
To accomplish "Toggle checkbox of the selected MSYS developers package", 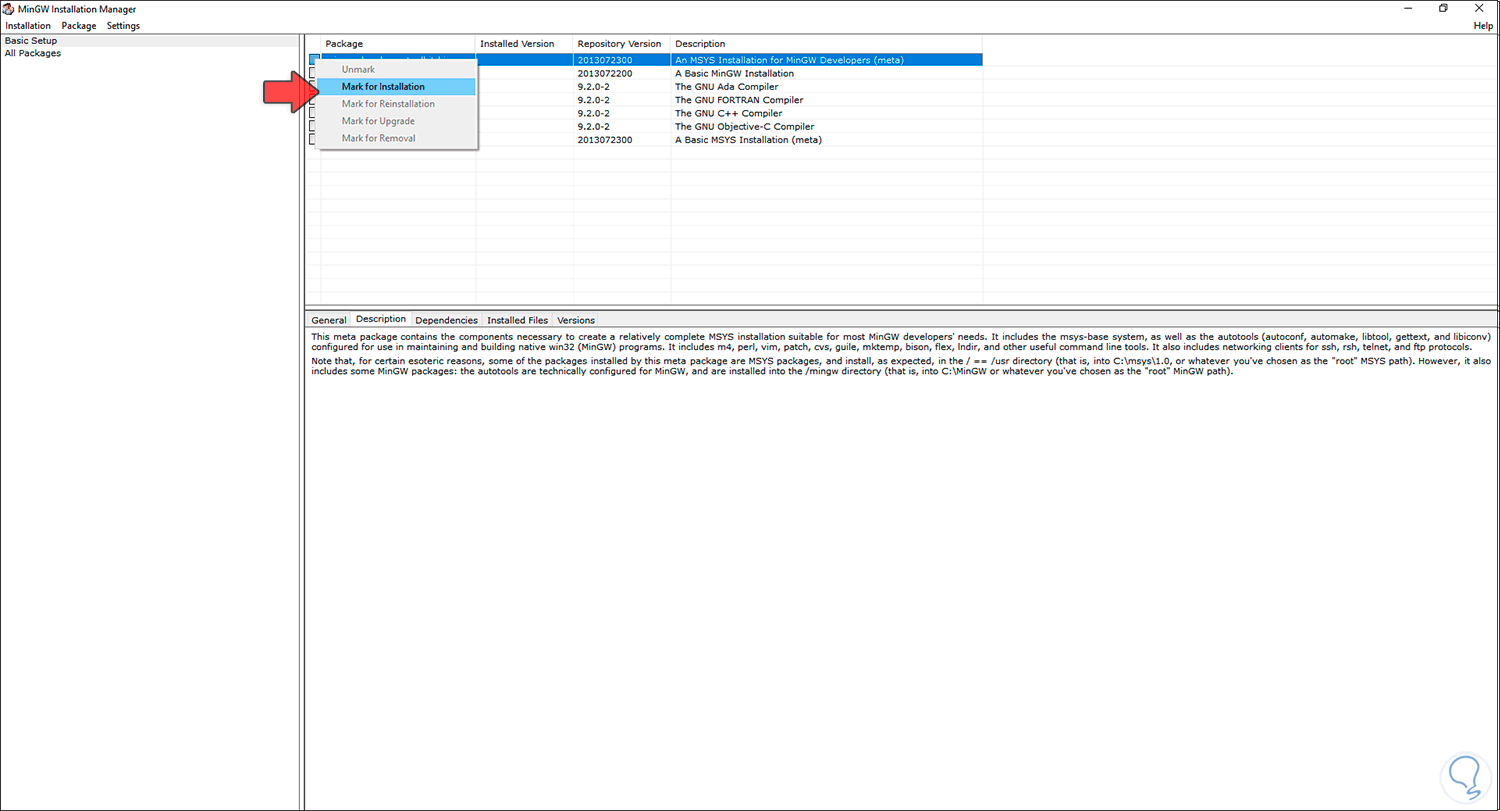I will coord(313,59).
